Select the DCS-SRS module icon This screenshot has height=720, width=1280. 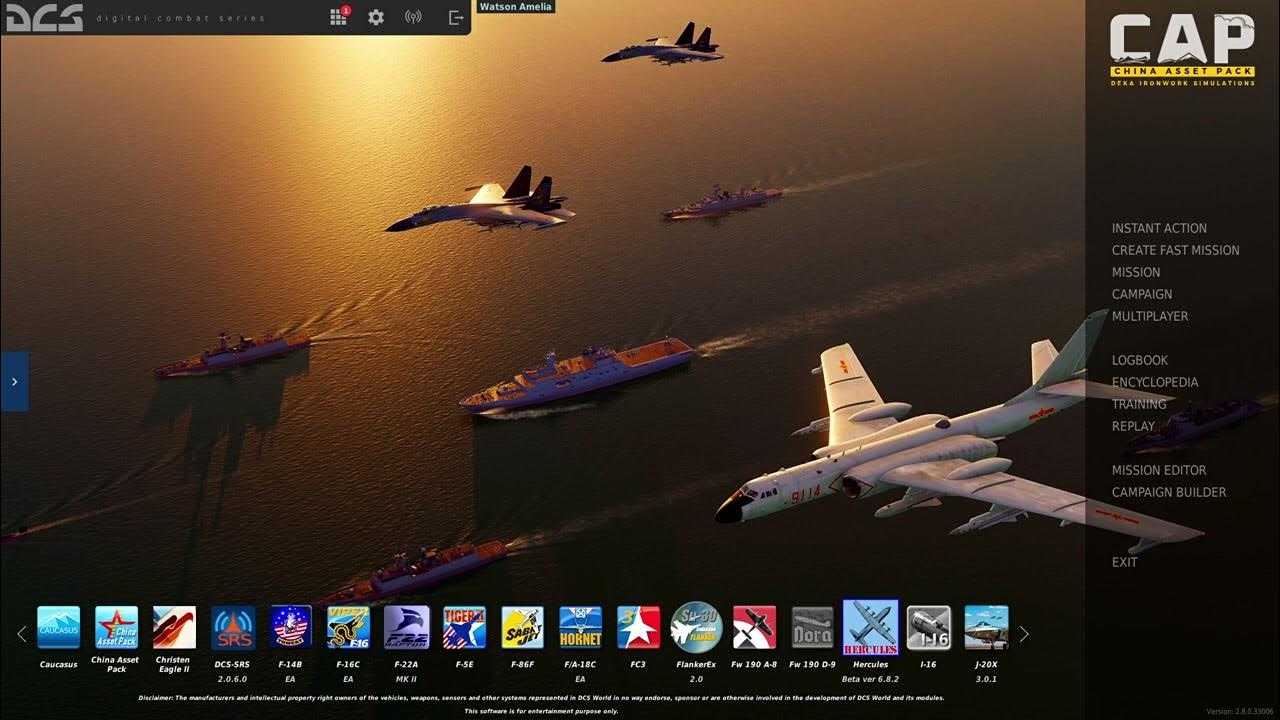tap(232, 627)
